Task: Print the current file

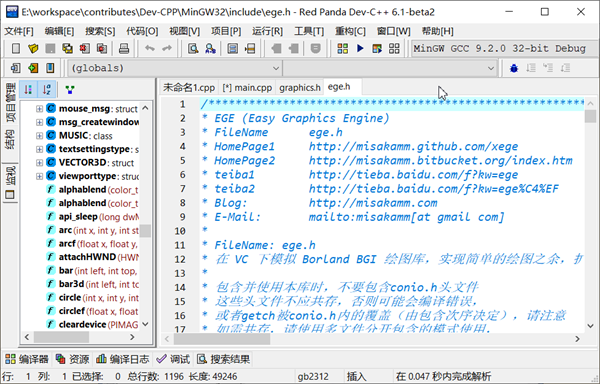Action: click(124, 49)
